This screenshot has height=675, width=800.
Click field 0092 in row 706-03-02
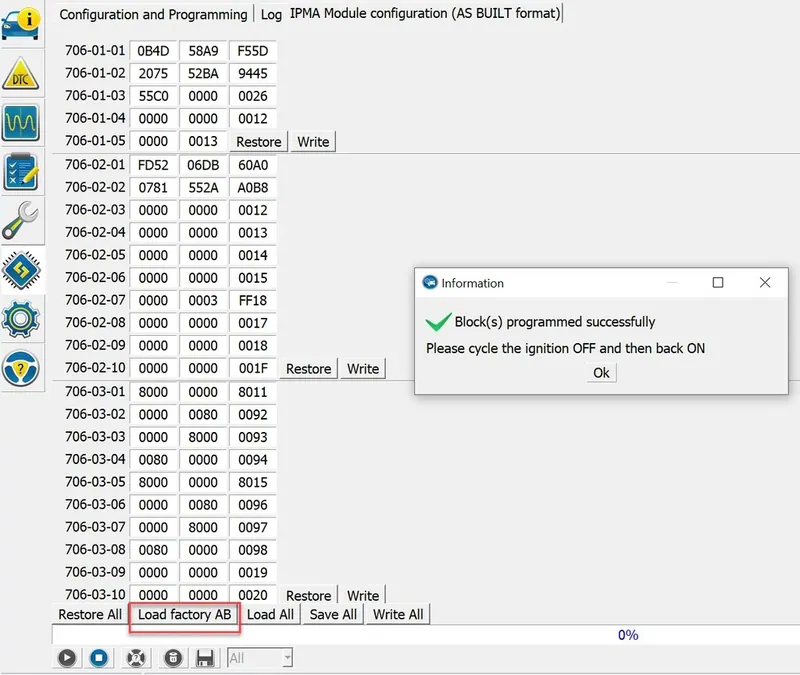pos(253,415)
